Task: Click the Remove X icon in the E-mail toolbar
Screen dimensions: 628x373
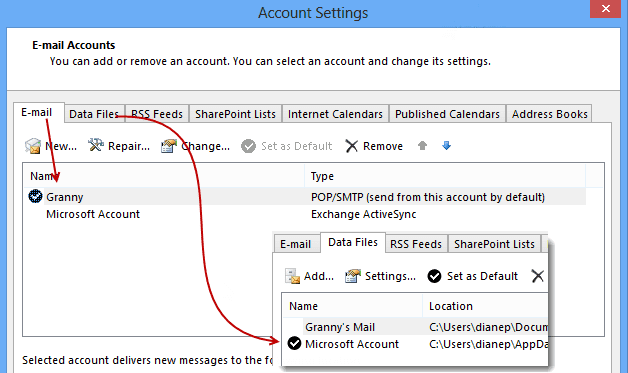Action: click(352, 146)
